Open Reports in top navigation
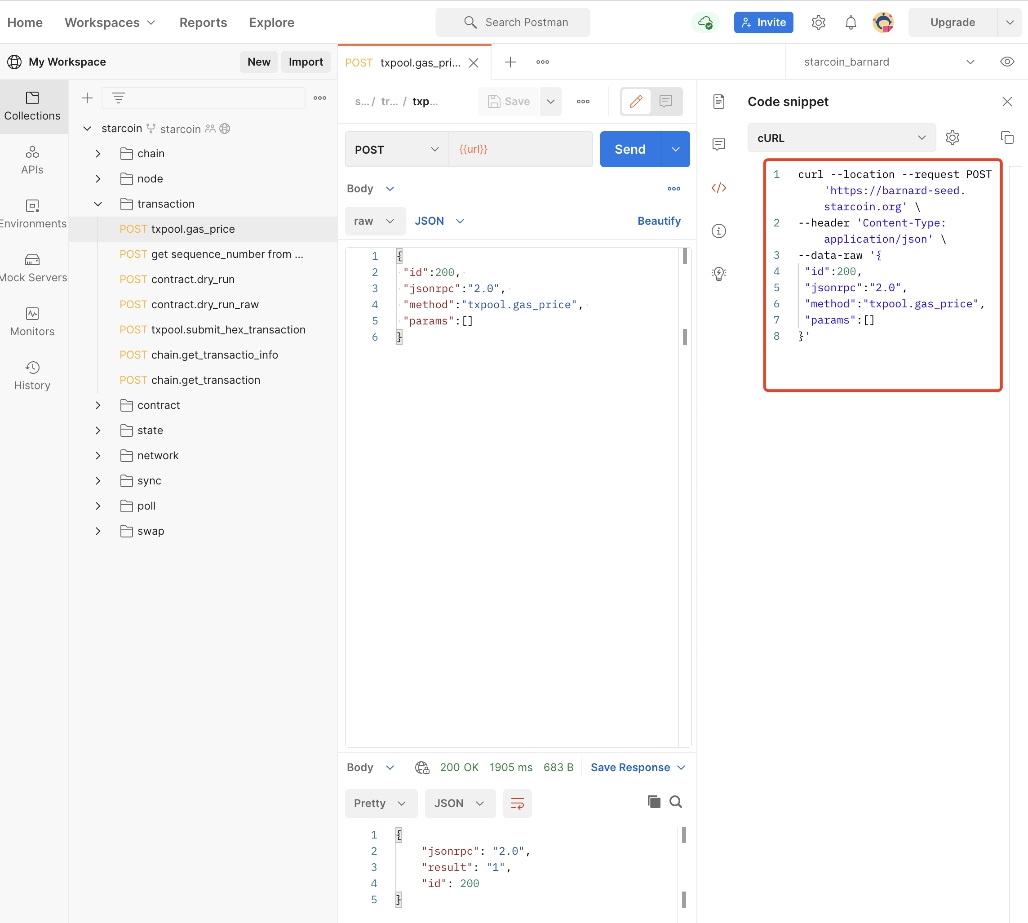1028x923 pixels. pyautogui.click(x=203, y=22)
